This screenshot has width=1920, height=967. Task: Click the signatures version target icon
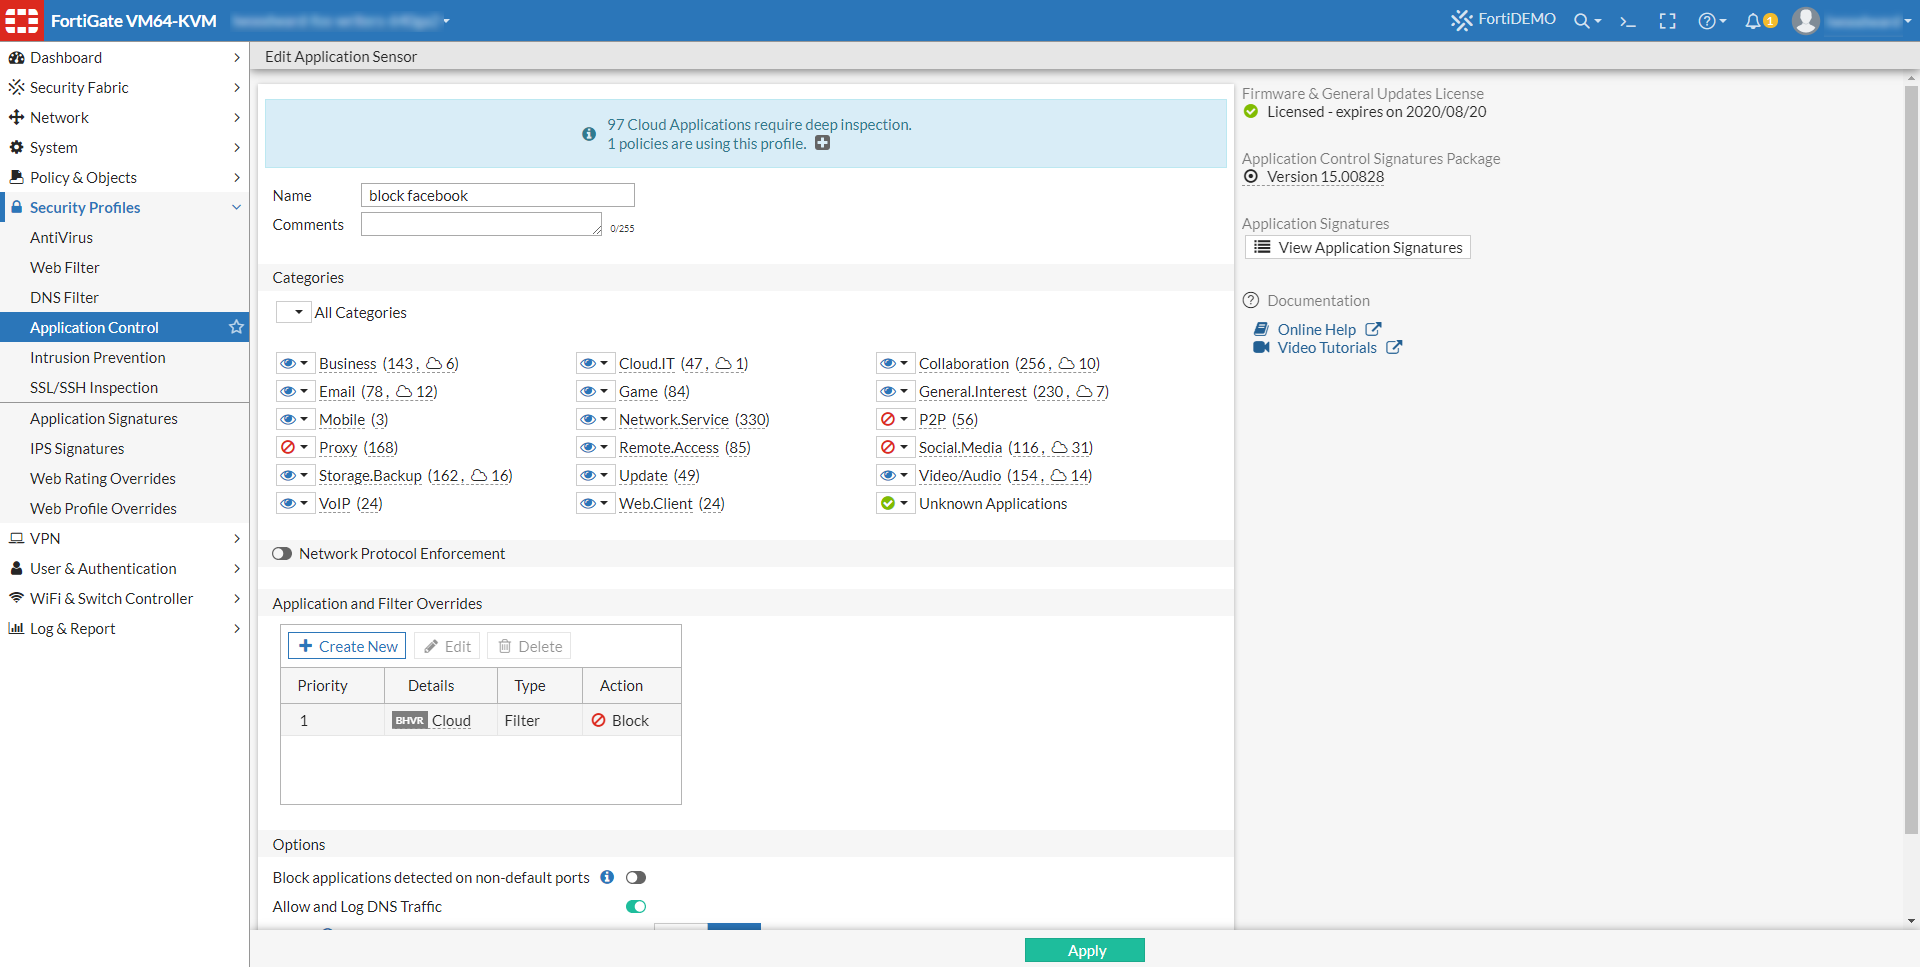(x=1251, y=176)
